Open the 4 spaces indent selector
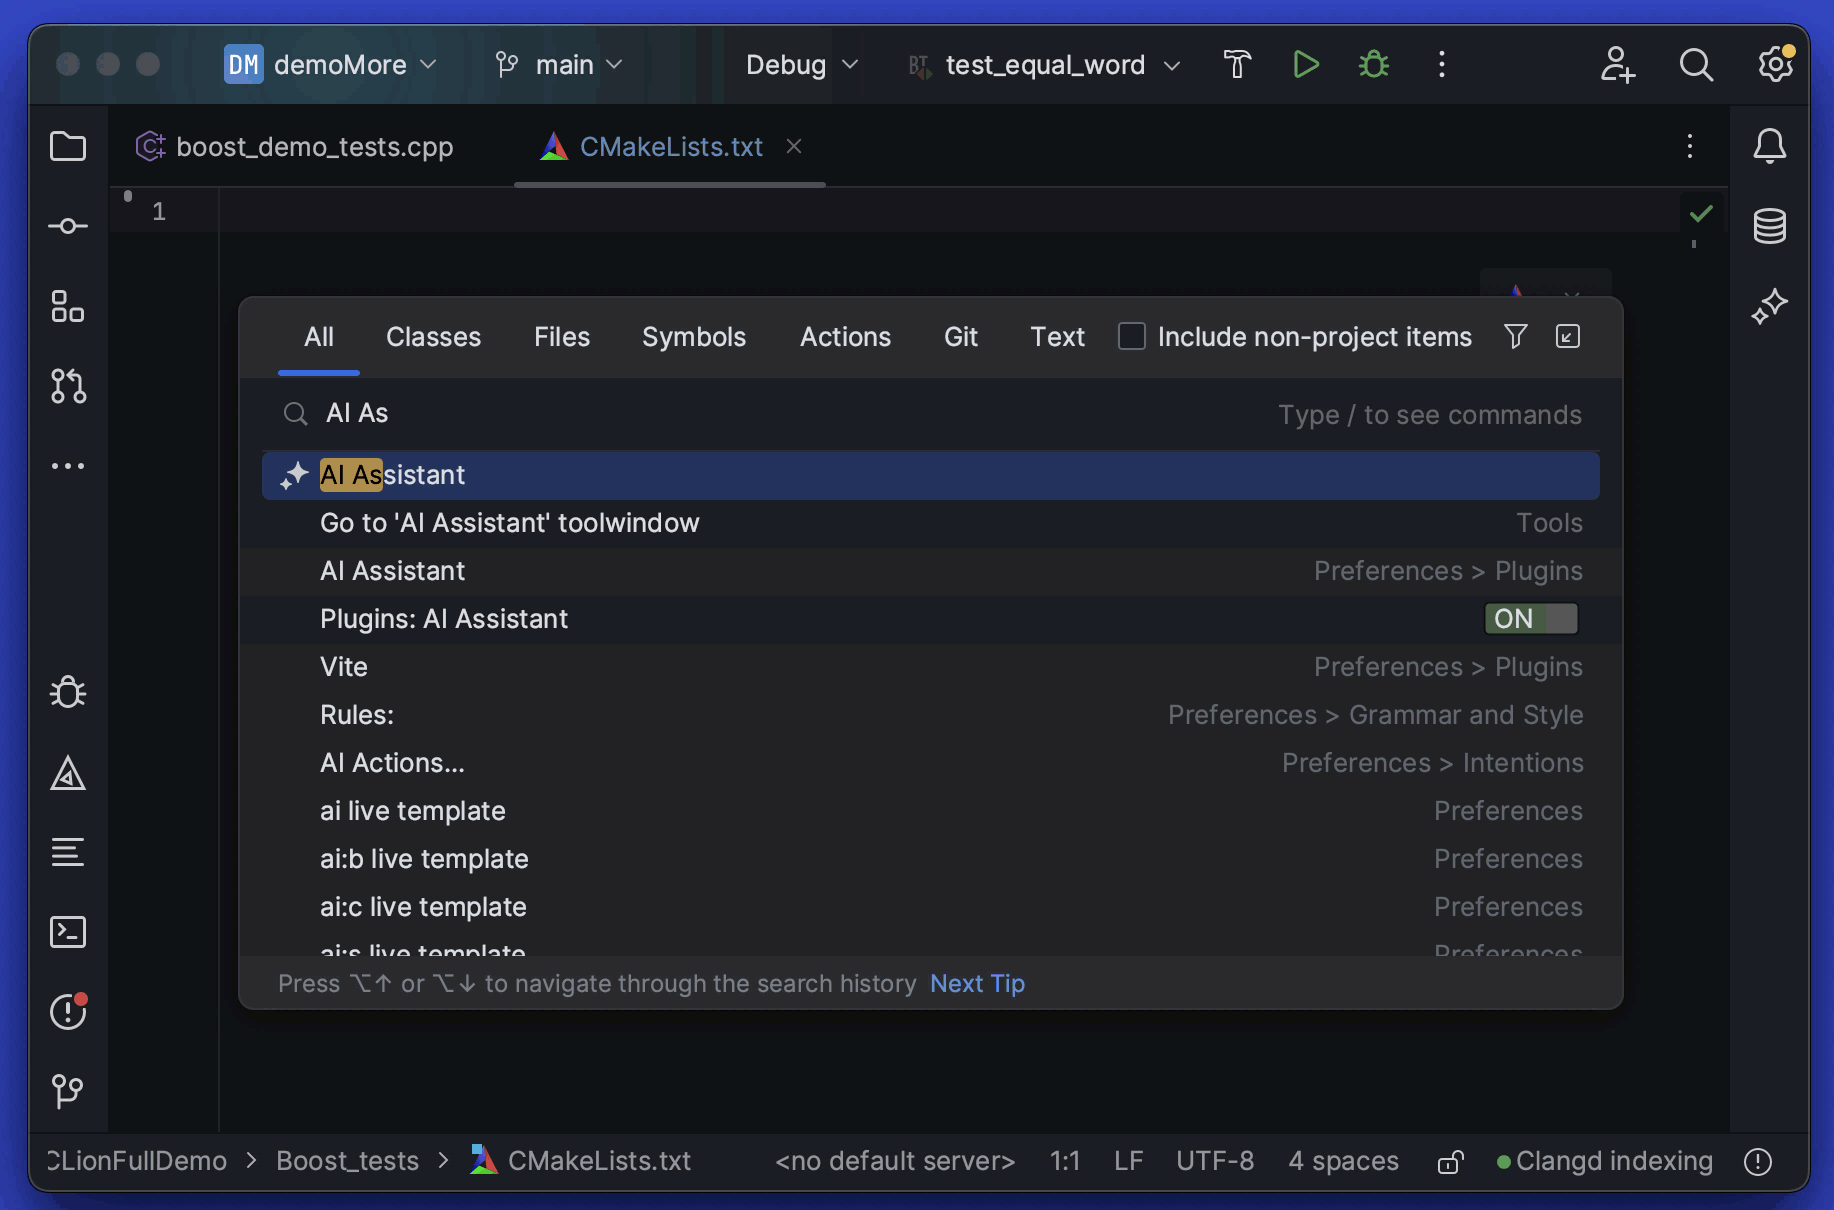 tap(1343, 1161)
